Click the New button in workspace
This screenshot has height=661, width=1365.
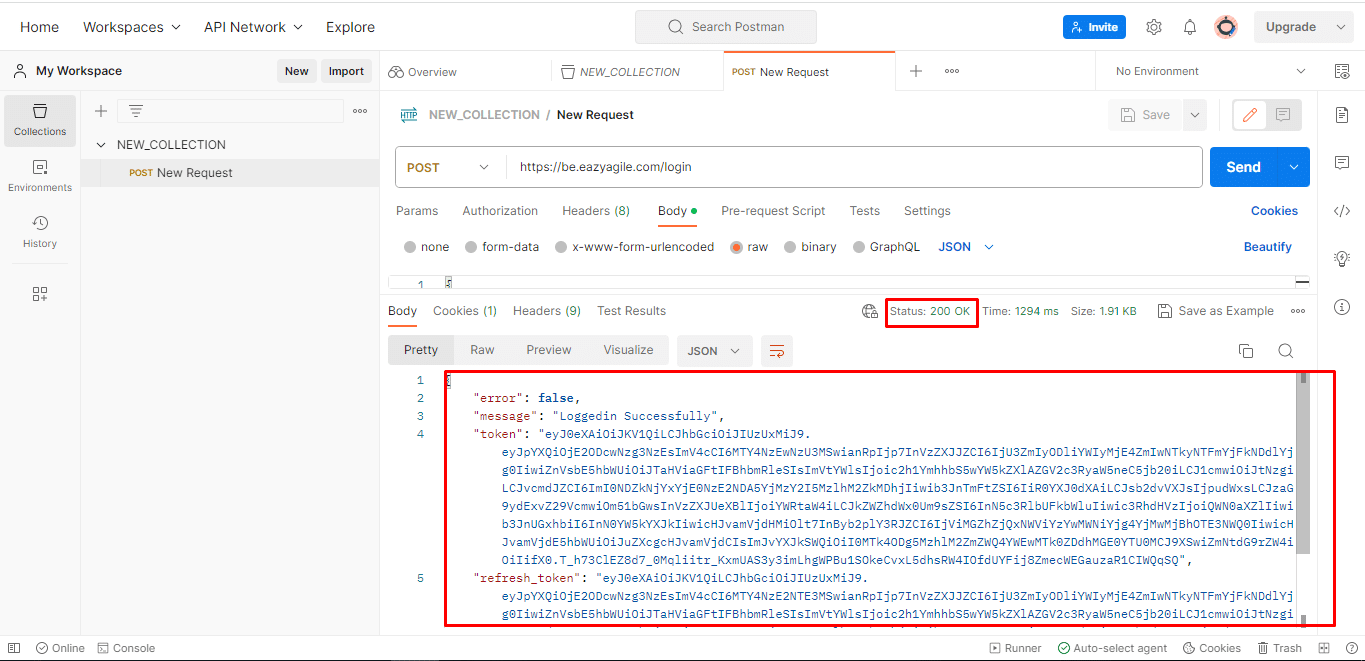click(297, 71)
